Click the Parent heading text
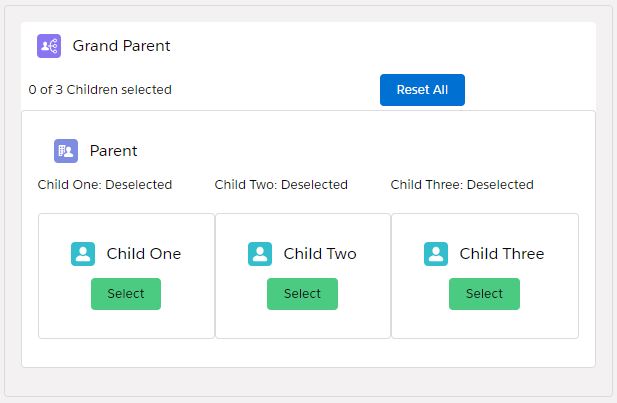The height and width of the screenshot is (403, 617). (x=114, y=151)
